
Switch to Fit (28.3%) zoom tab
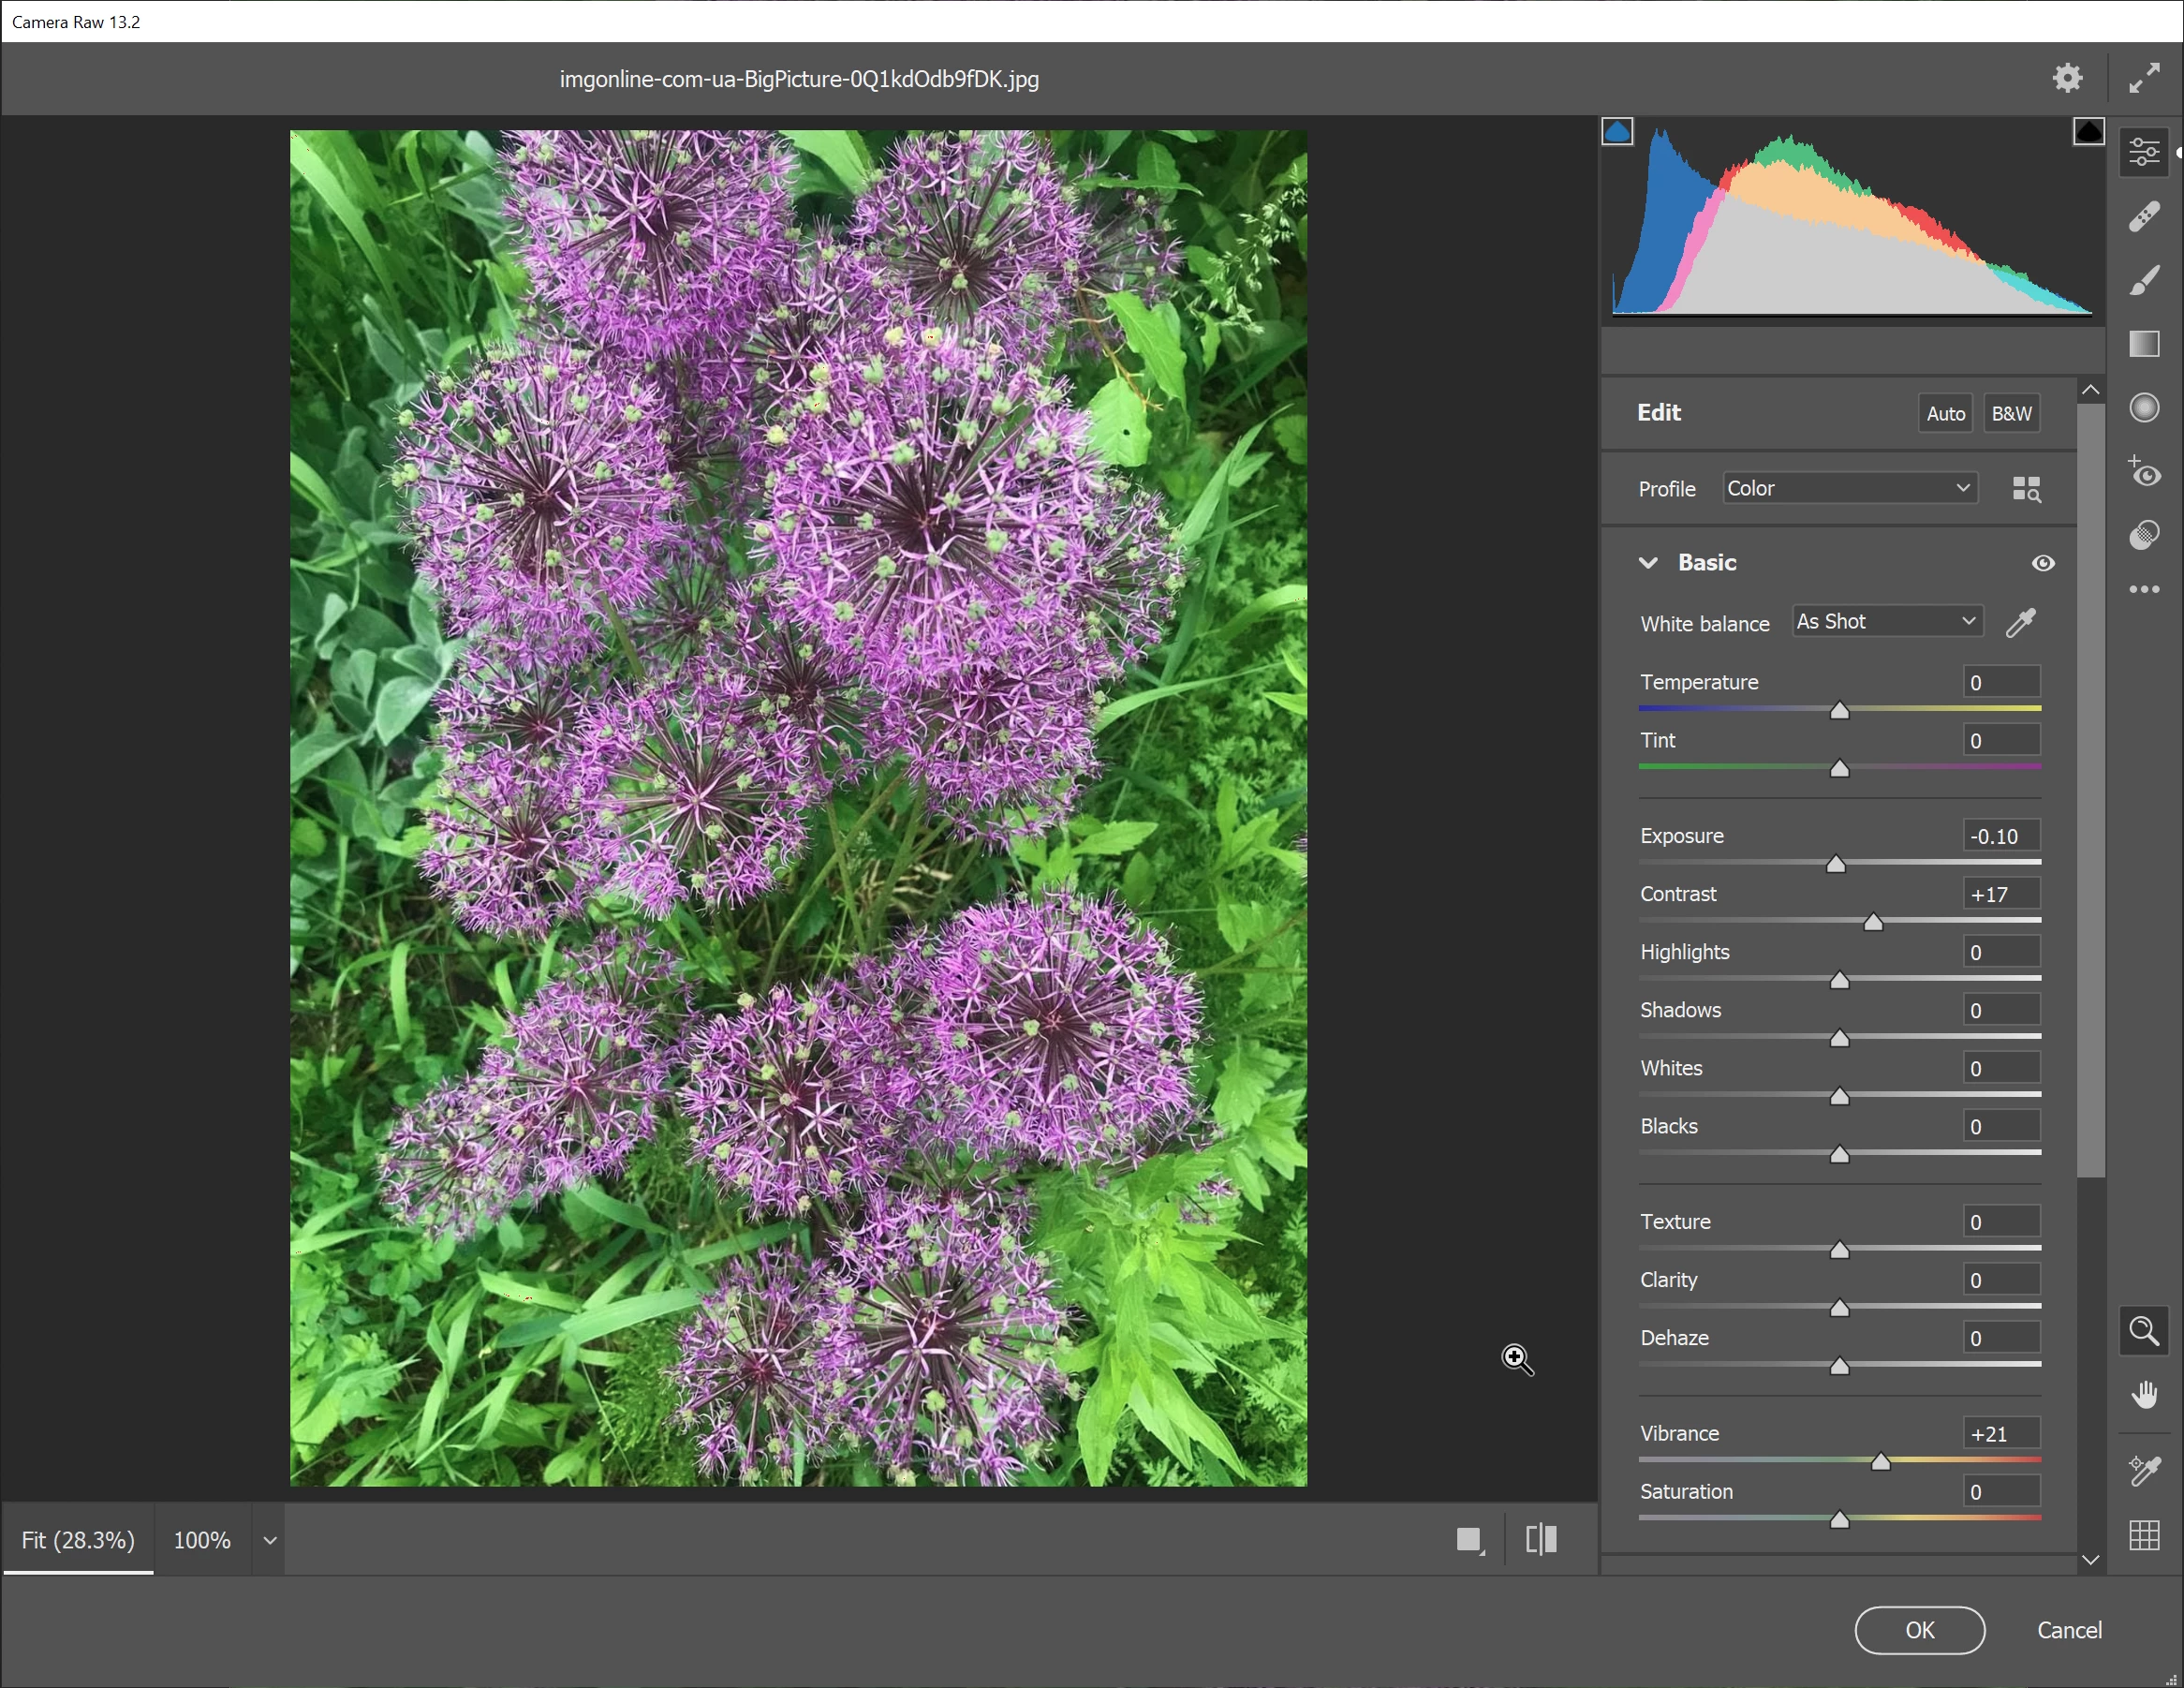(78, 1540)
